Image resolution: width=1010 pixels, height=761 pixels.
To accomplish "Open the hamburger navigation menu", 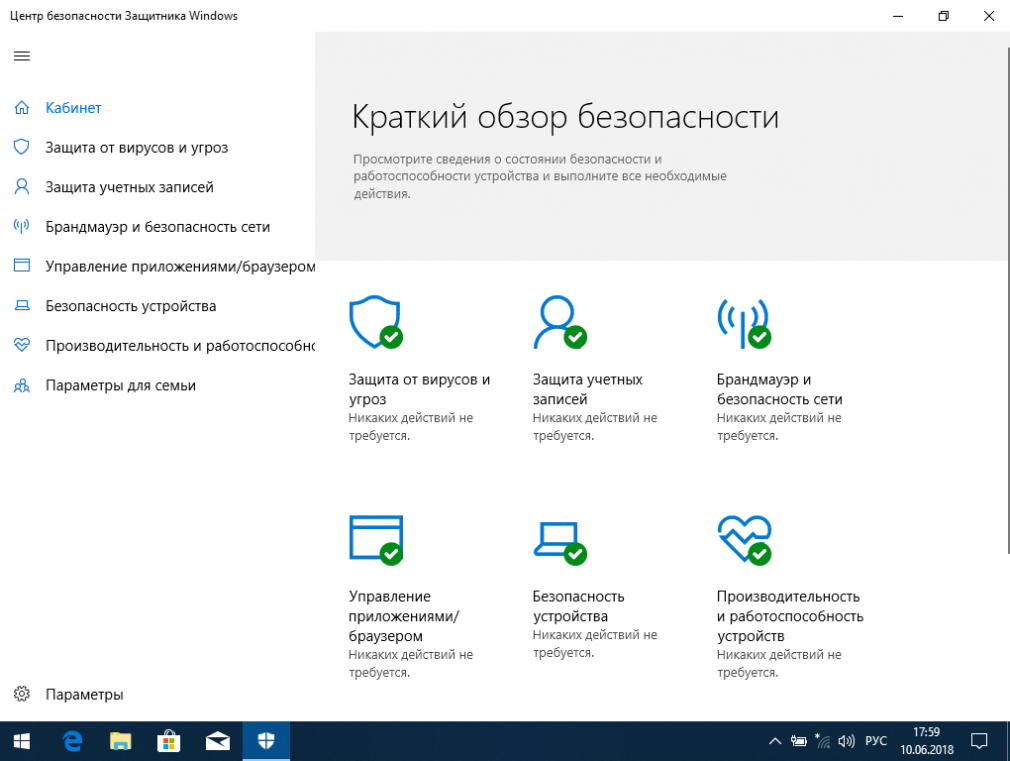I will tap(22, 56).
